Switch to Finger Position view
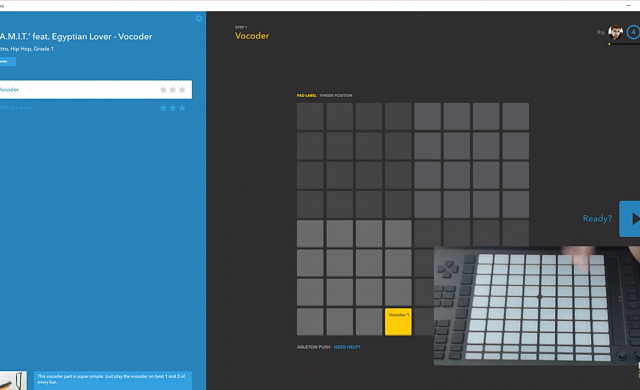The image size is (640, 390). coord(336,95)
